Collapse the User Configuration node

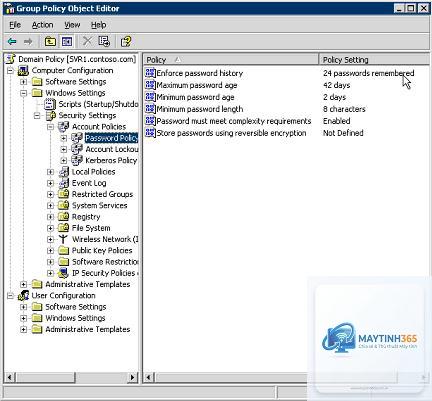click(10, 296)
